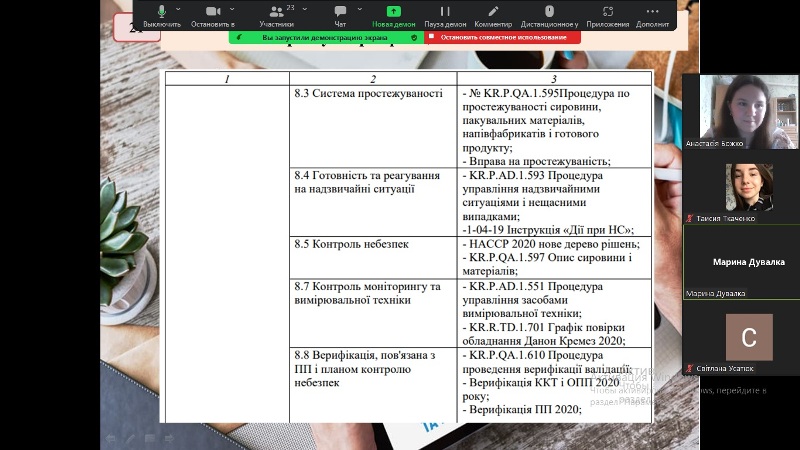This screenshot has height=450, width=800.
Task: Click text 'KR.P.QA.1.597 Опис сировини'
Action: coord(547,258)
